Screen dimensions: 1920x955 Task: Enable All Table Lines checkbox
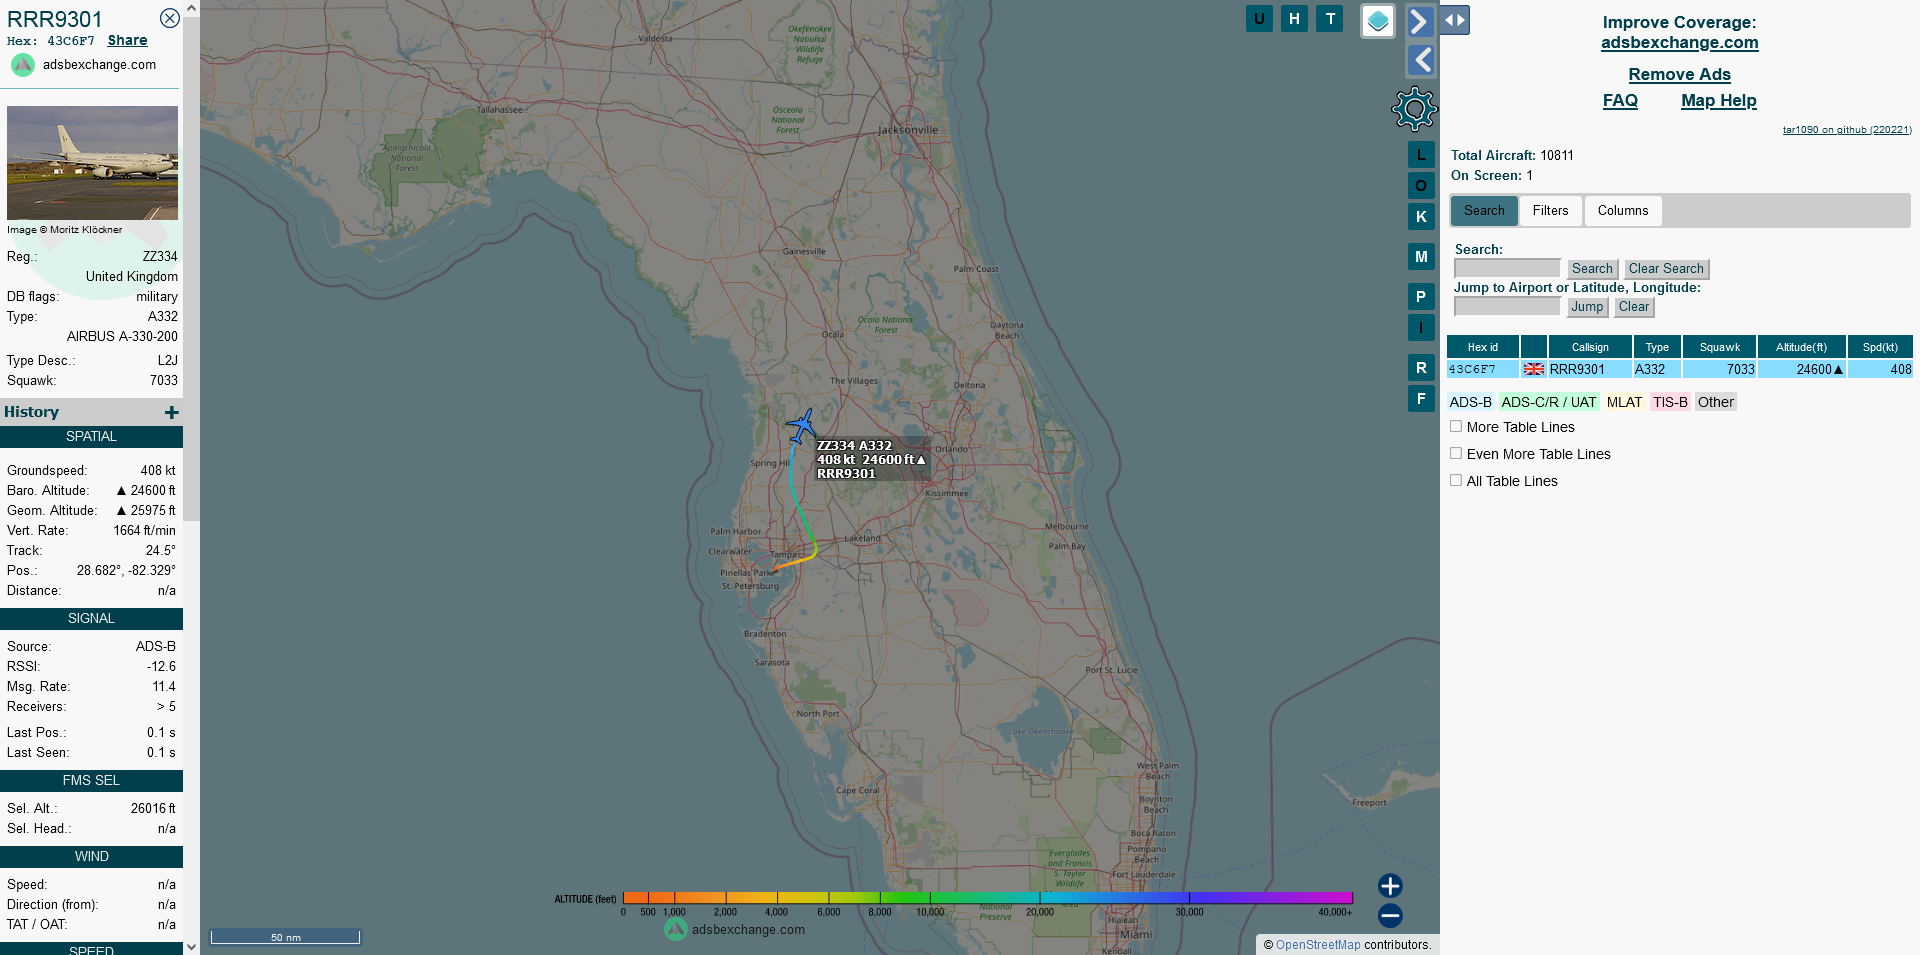(x=1456, y=481)
